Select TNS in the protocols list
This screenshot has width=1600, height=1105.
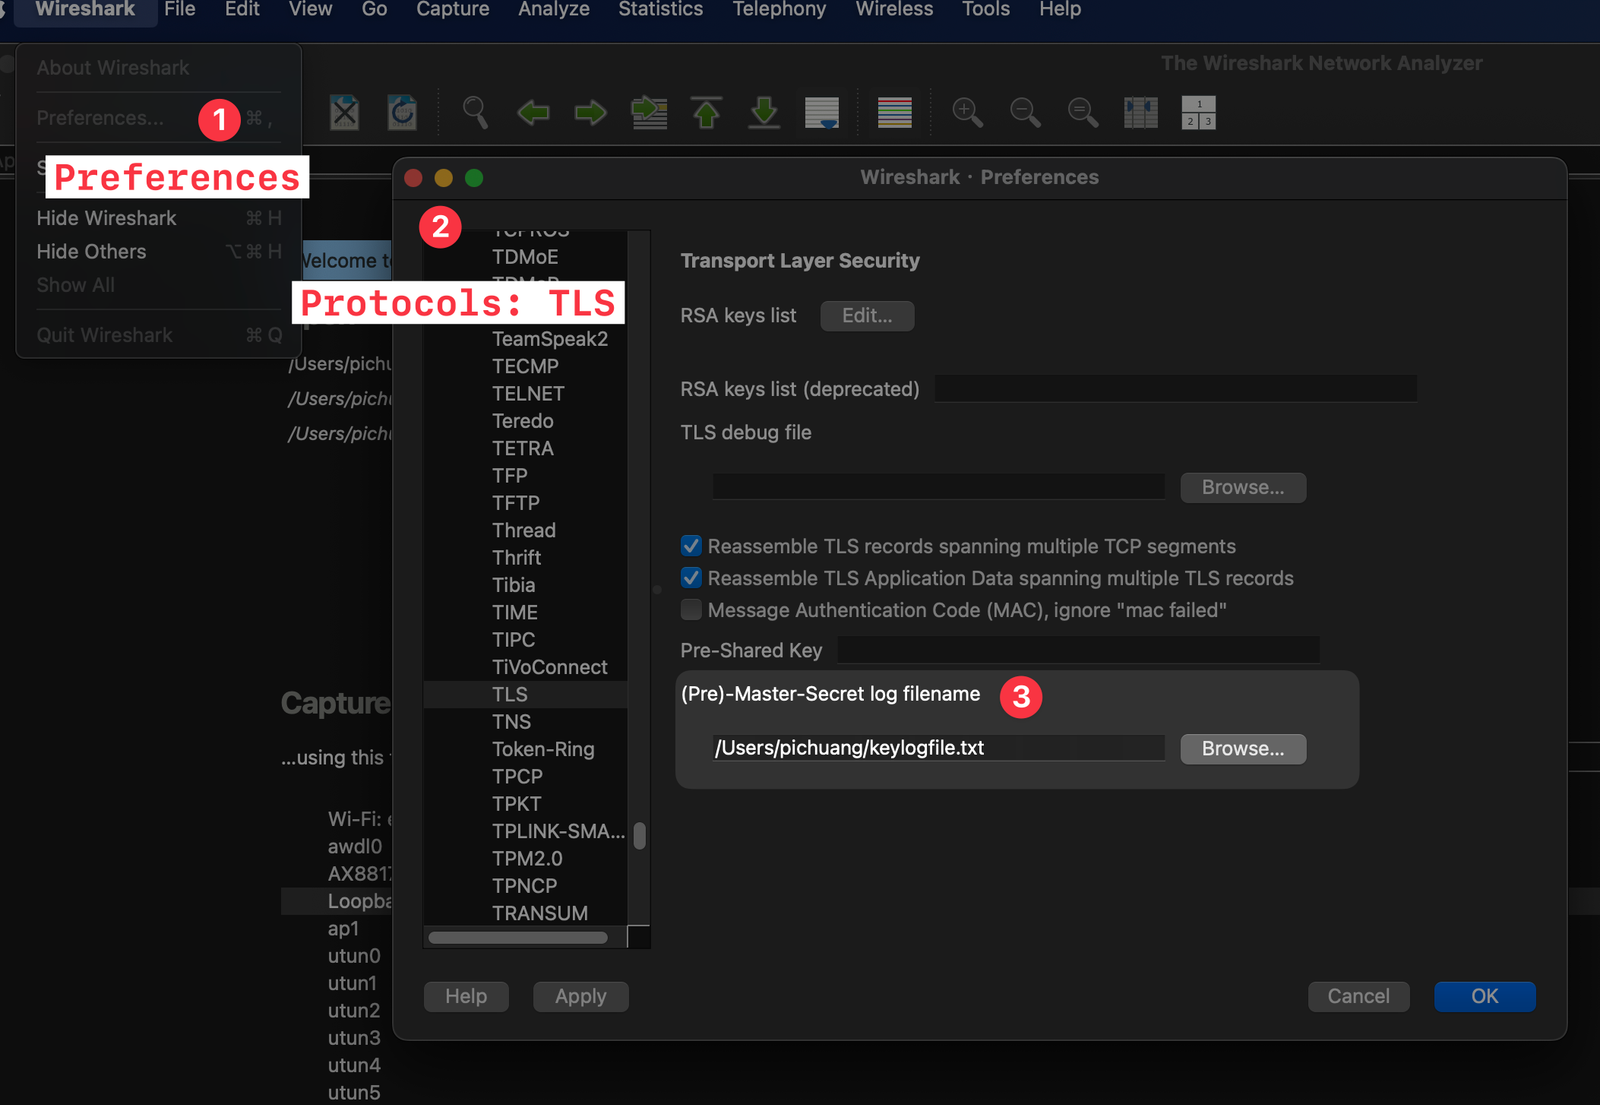511,721
